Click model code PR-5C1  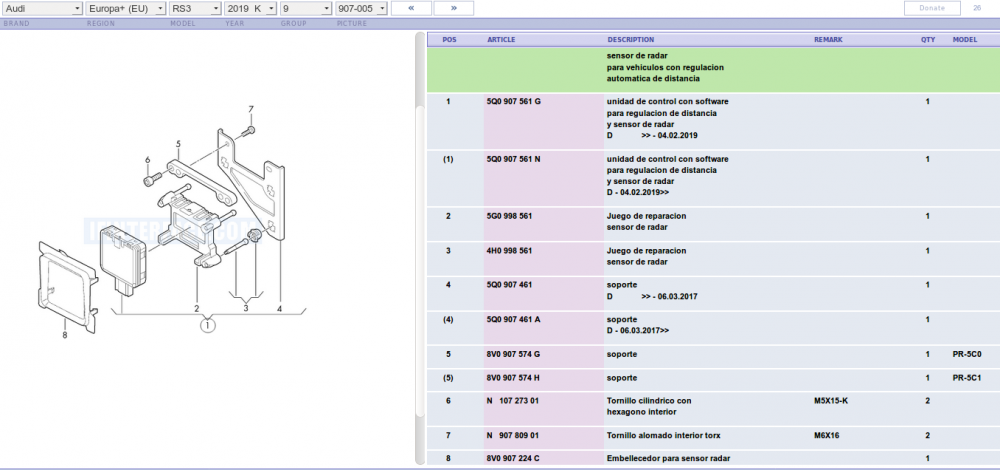[967, 378]
